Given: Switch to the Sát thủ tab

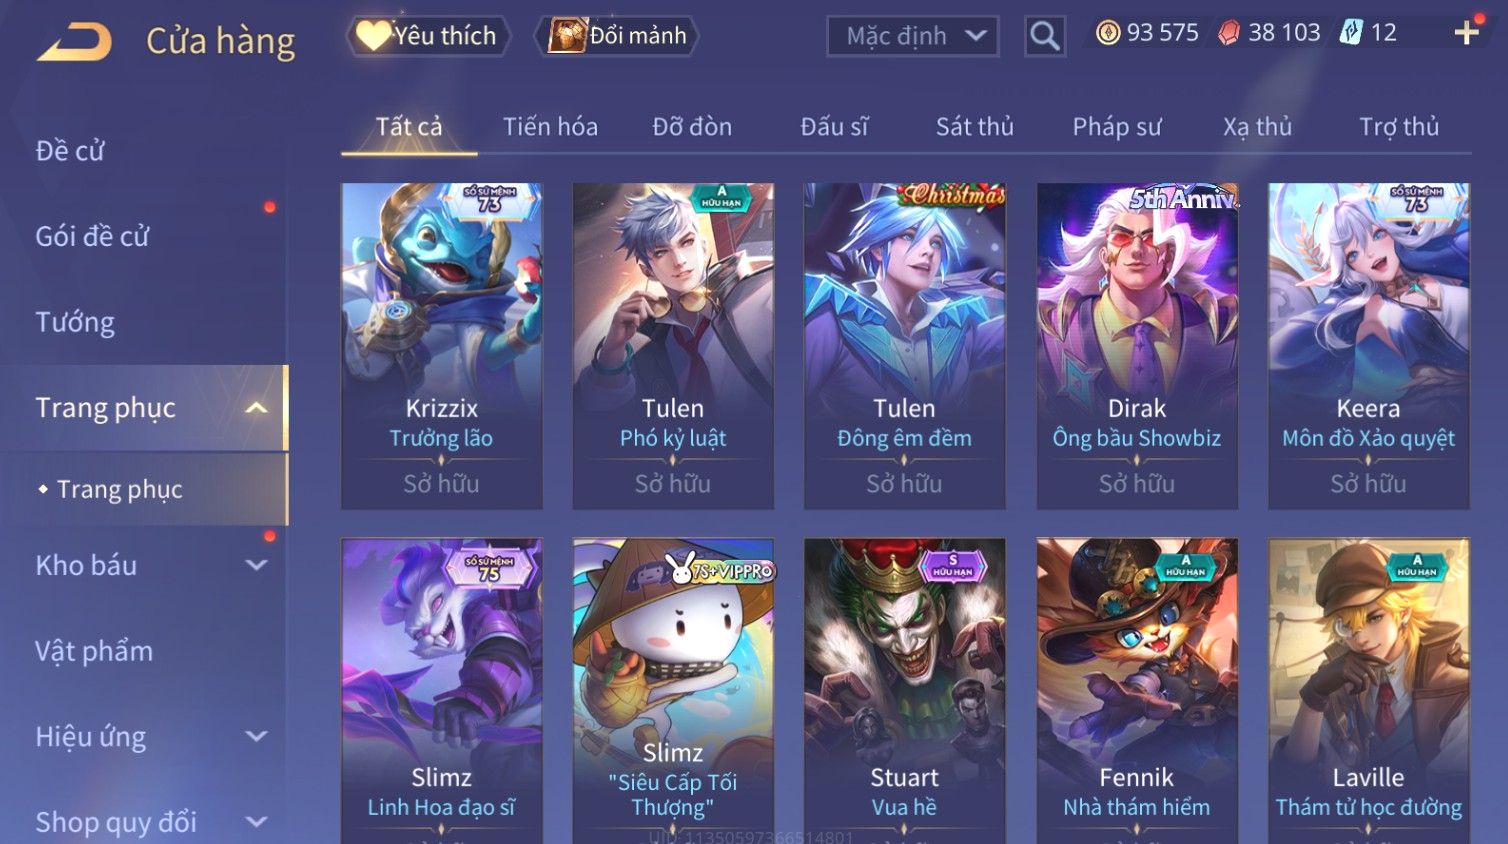Looking at the screenshot, I should (975, 127).
